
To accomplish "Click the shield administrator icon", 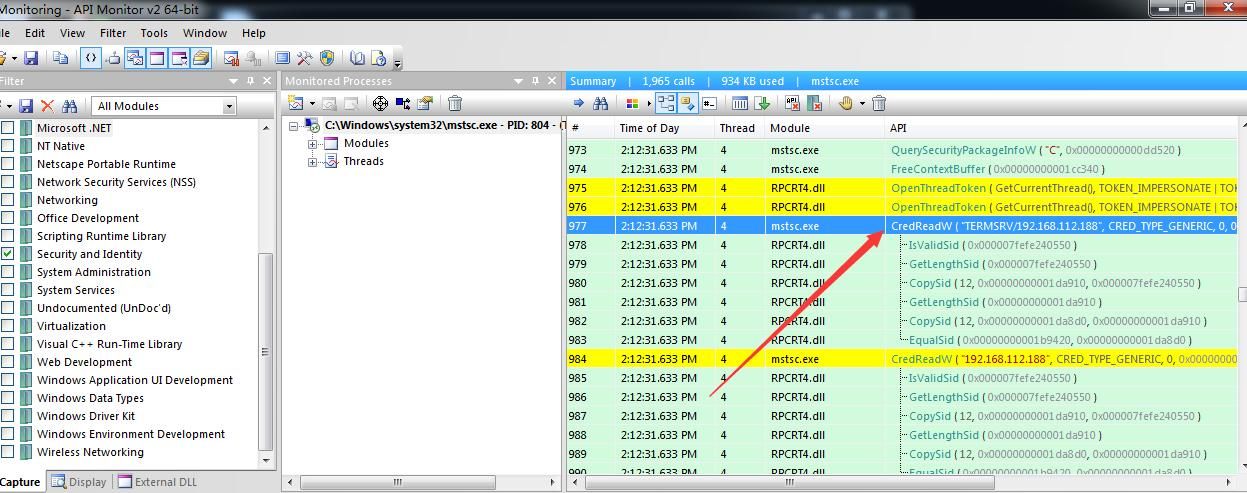I will pyautogui.click(x=327, y=58).
